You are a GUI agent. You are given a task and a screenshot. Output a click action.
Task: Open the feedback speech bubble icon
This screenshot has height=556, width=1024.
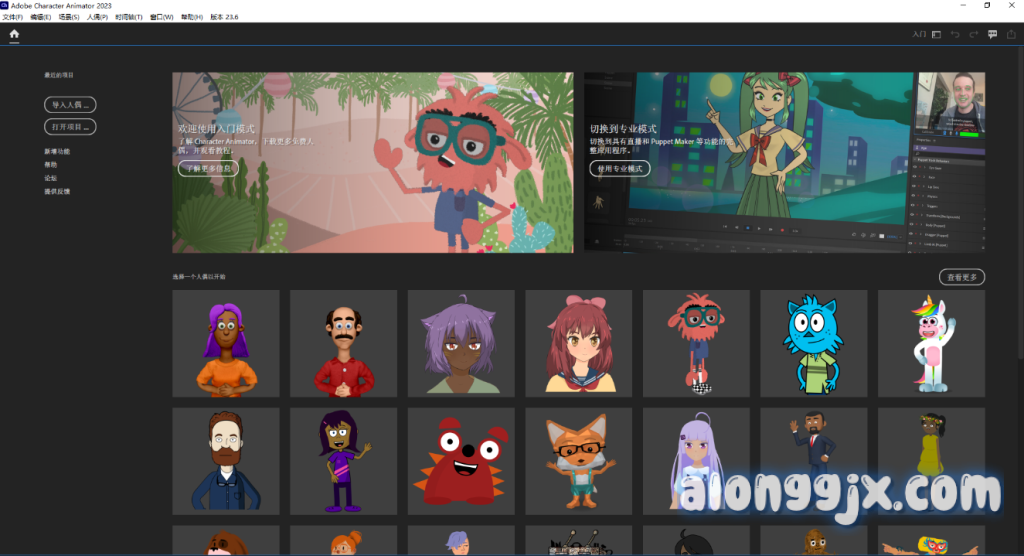(x=993, y=35)
